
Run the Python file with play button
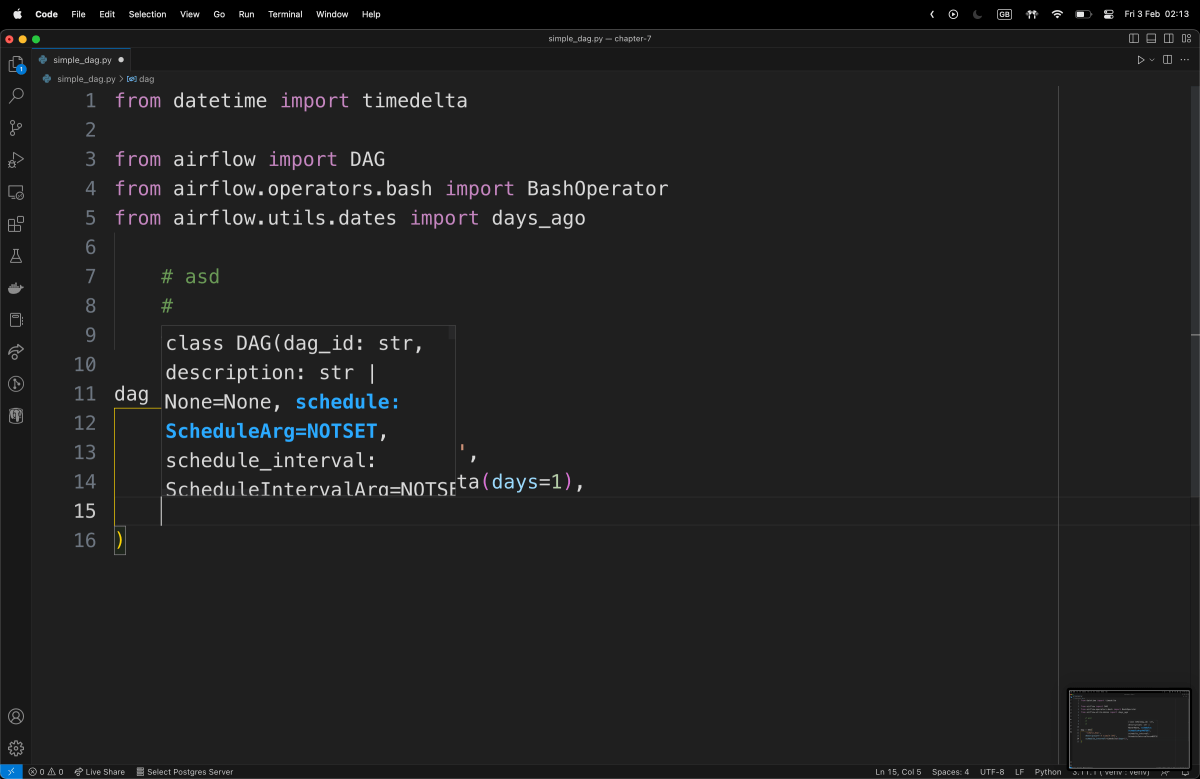point(1140,60)
